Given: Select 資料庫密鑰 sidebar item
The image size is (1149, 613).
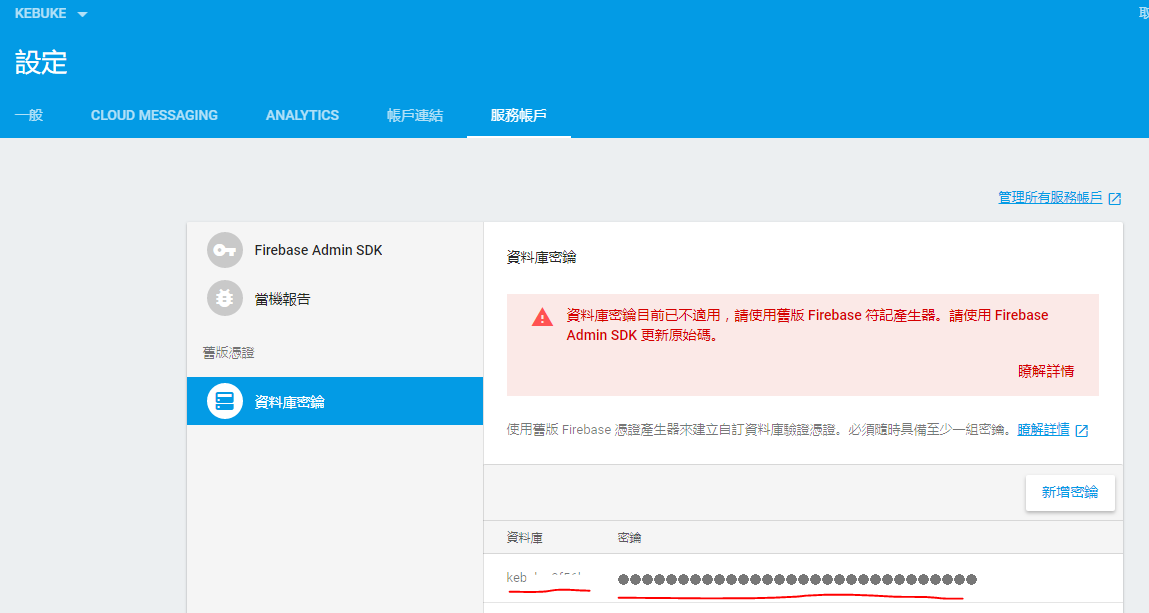Looking at the screenshot, I should point(335,401).
